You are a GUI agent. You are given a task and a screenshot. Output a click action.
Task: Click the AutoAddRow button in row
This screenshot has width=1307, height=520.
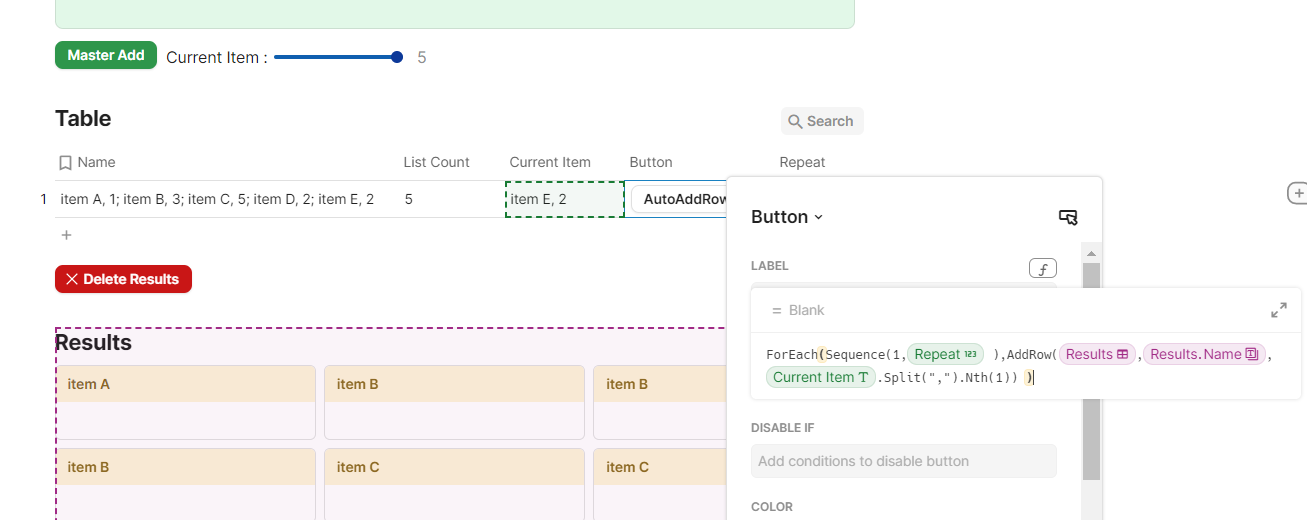coord(680,199)
